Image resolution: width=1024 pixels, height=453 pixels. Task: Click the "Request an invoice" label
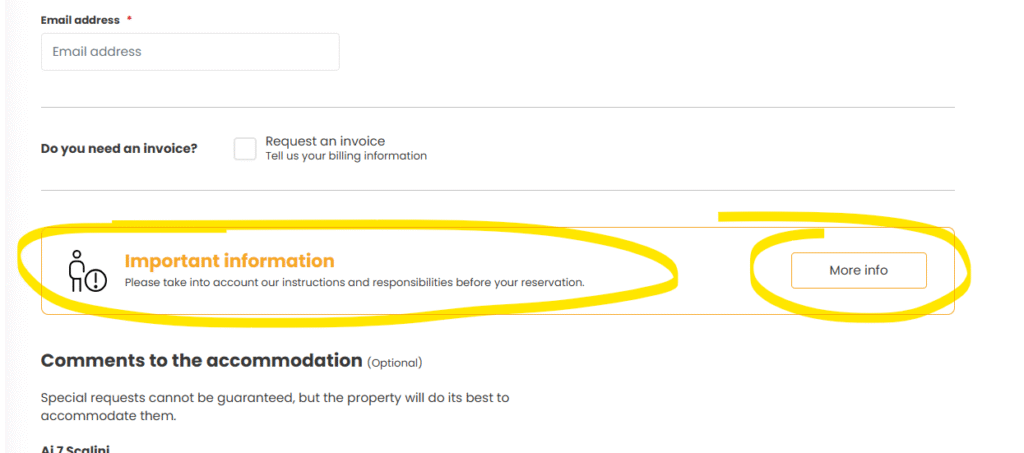pos(325,141)
